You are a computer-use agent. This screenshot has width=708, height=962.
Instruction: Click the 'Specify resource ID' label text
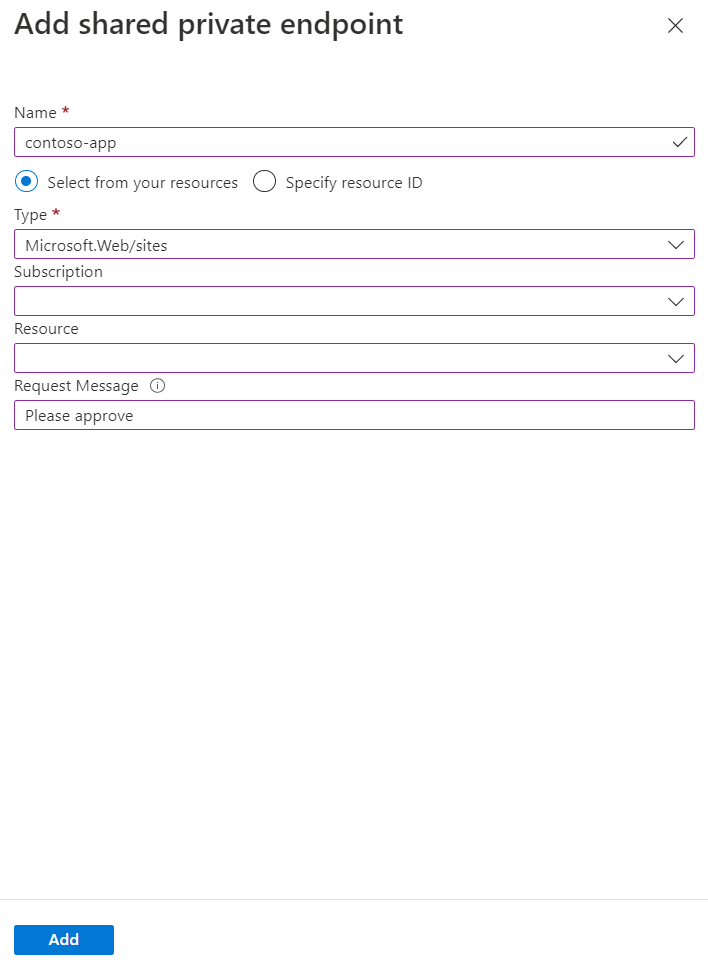[354, 183]
